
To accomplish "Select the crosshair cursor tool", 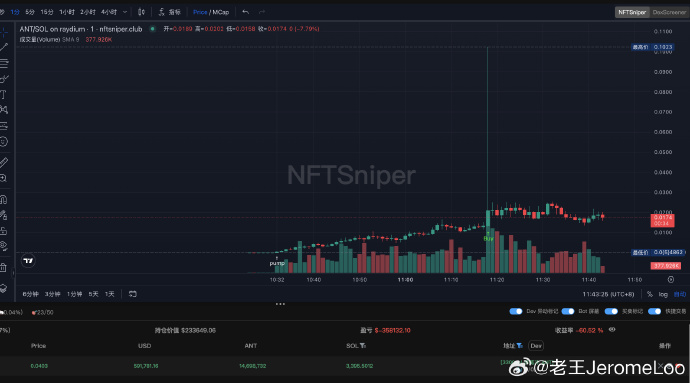I will point(4,32).
